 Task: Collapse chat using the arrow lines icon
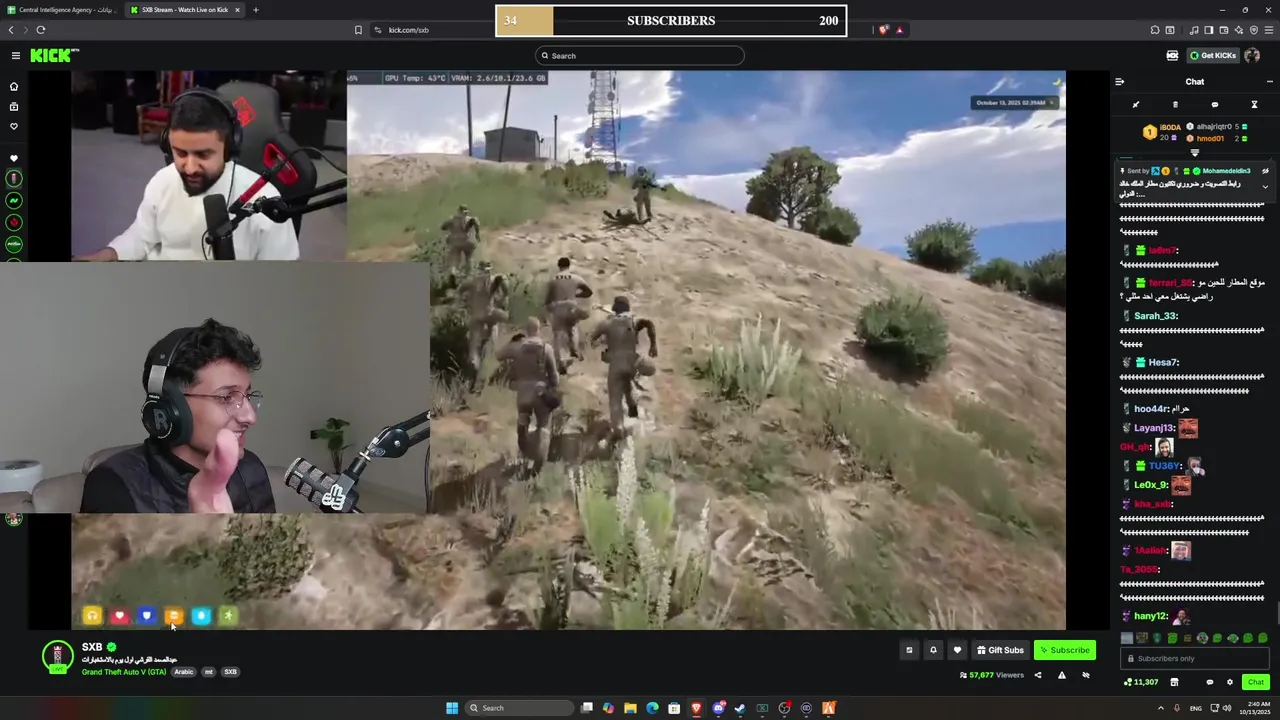(x=1120, y=82)
